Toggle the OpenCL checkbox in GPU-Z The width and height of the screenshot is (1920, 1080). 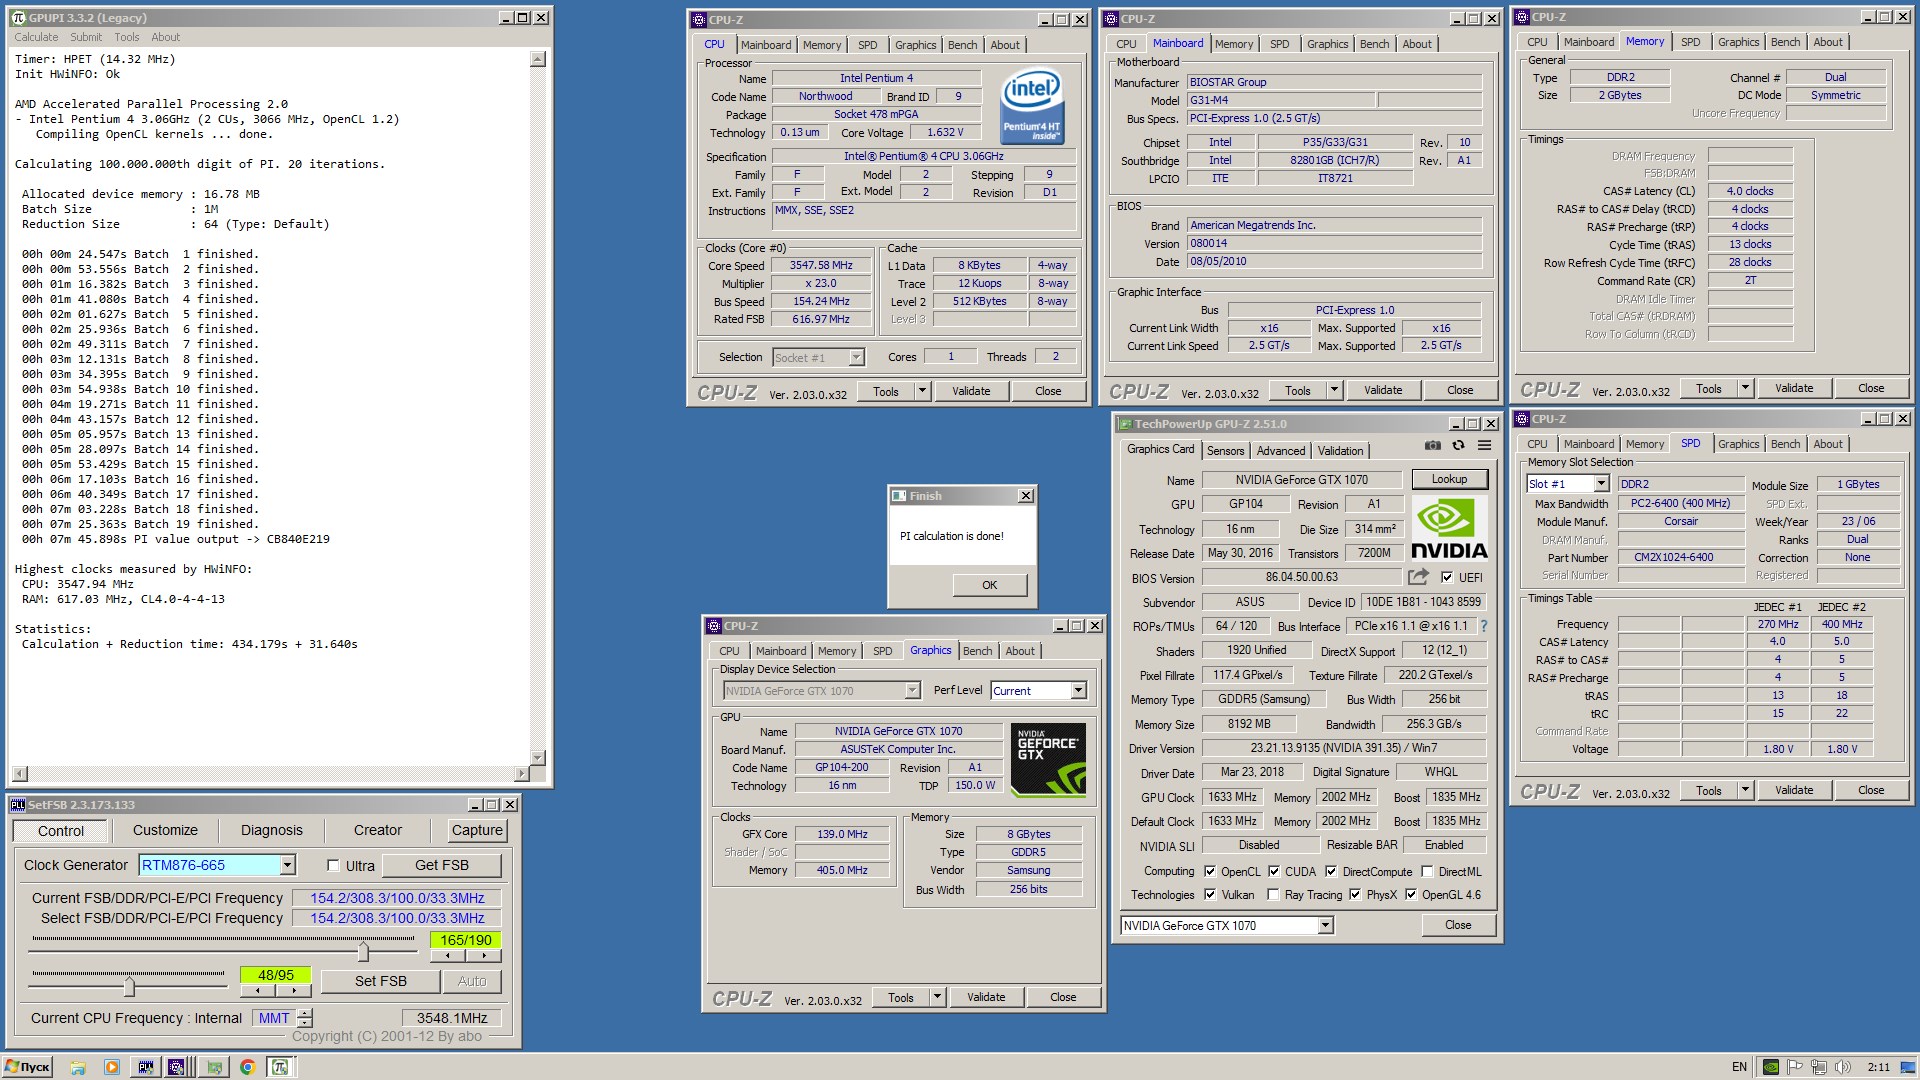(x=1210, y=872)
